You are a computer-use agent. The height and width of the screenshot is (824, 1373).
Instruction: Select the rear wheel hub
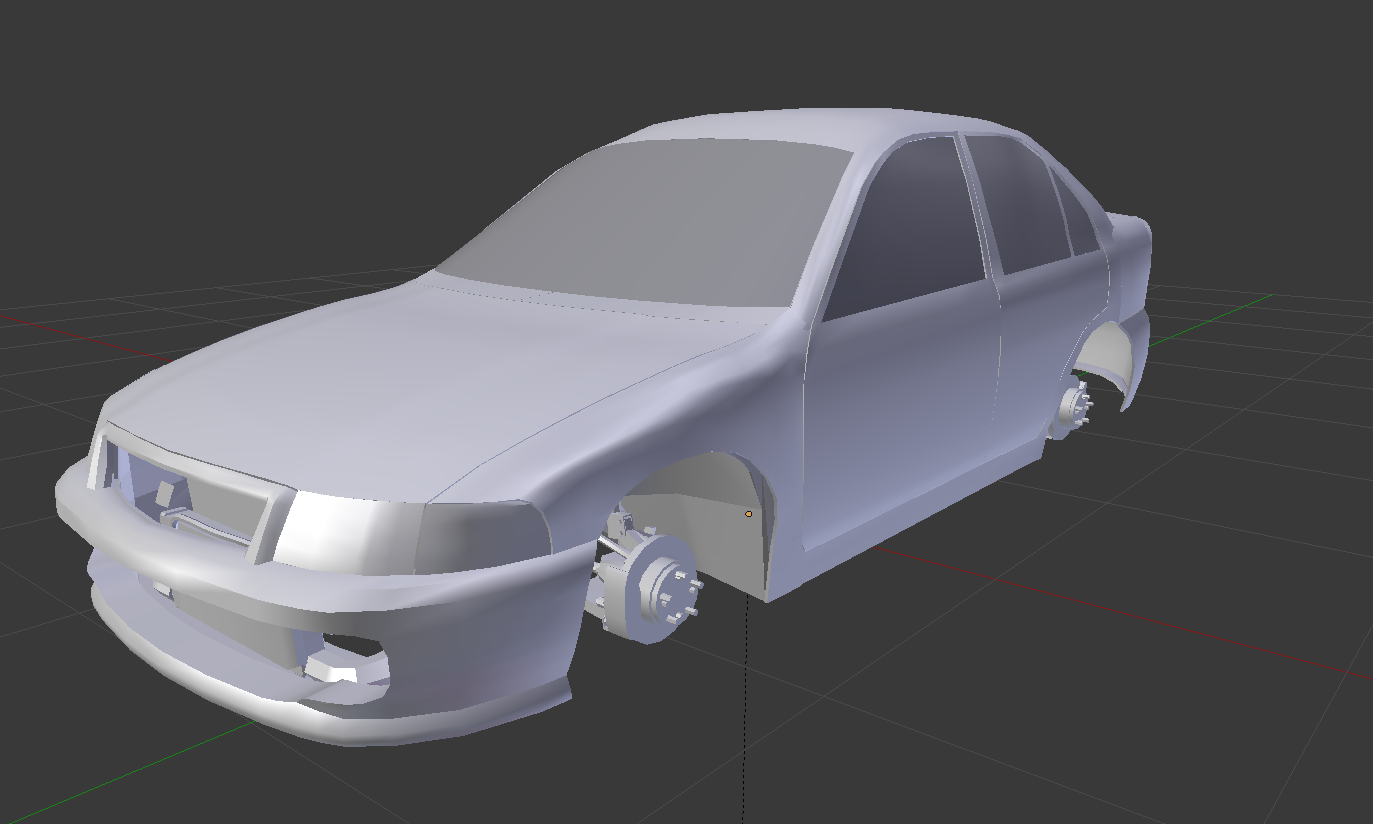(1074, 406)
